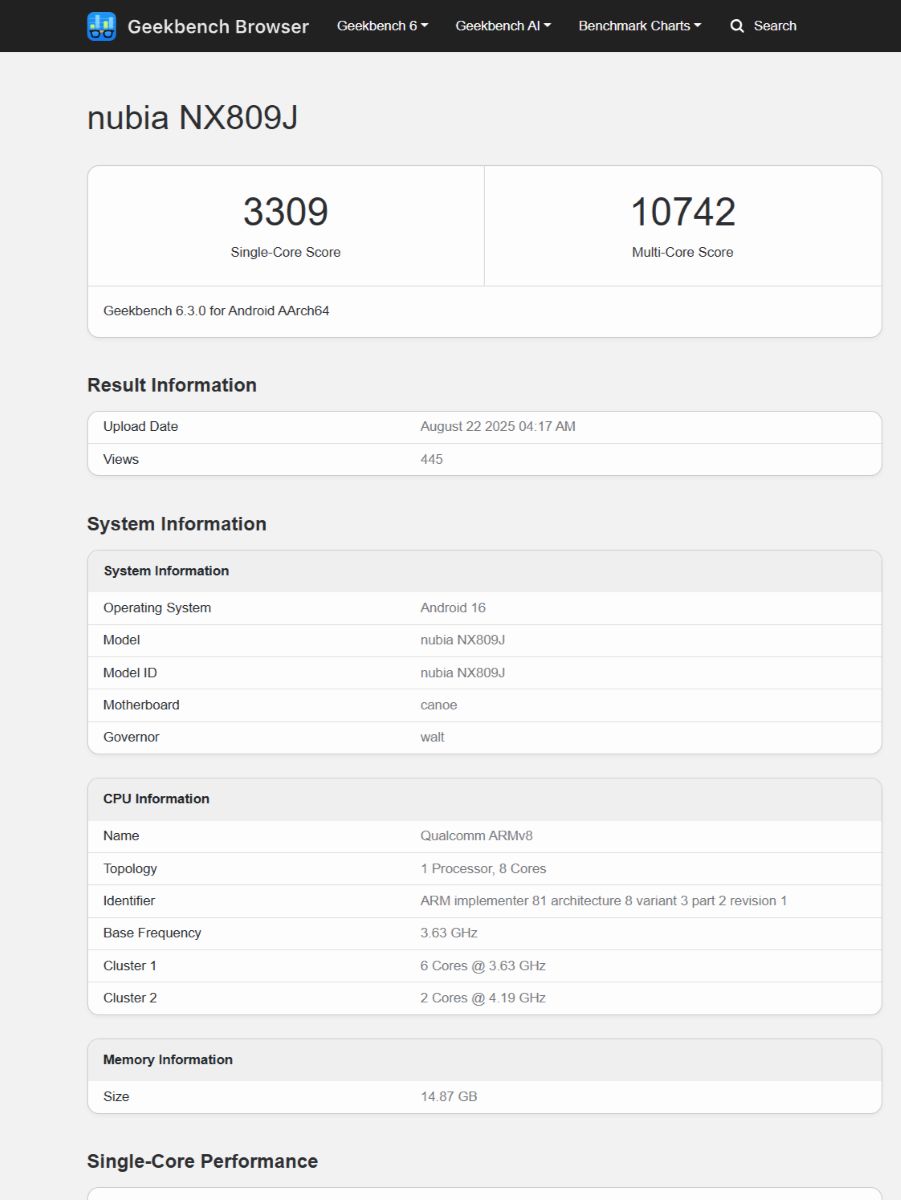This screenshot has height=1200, width=901.
Task: Open the Geekbench Browser home link
Action: point(198,26)
